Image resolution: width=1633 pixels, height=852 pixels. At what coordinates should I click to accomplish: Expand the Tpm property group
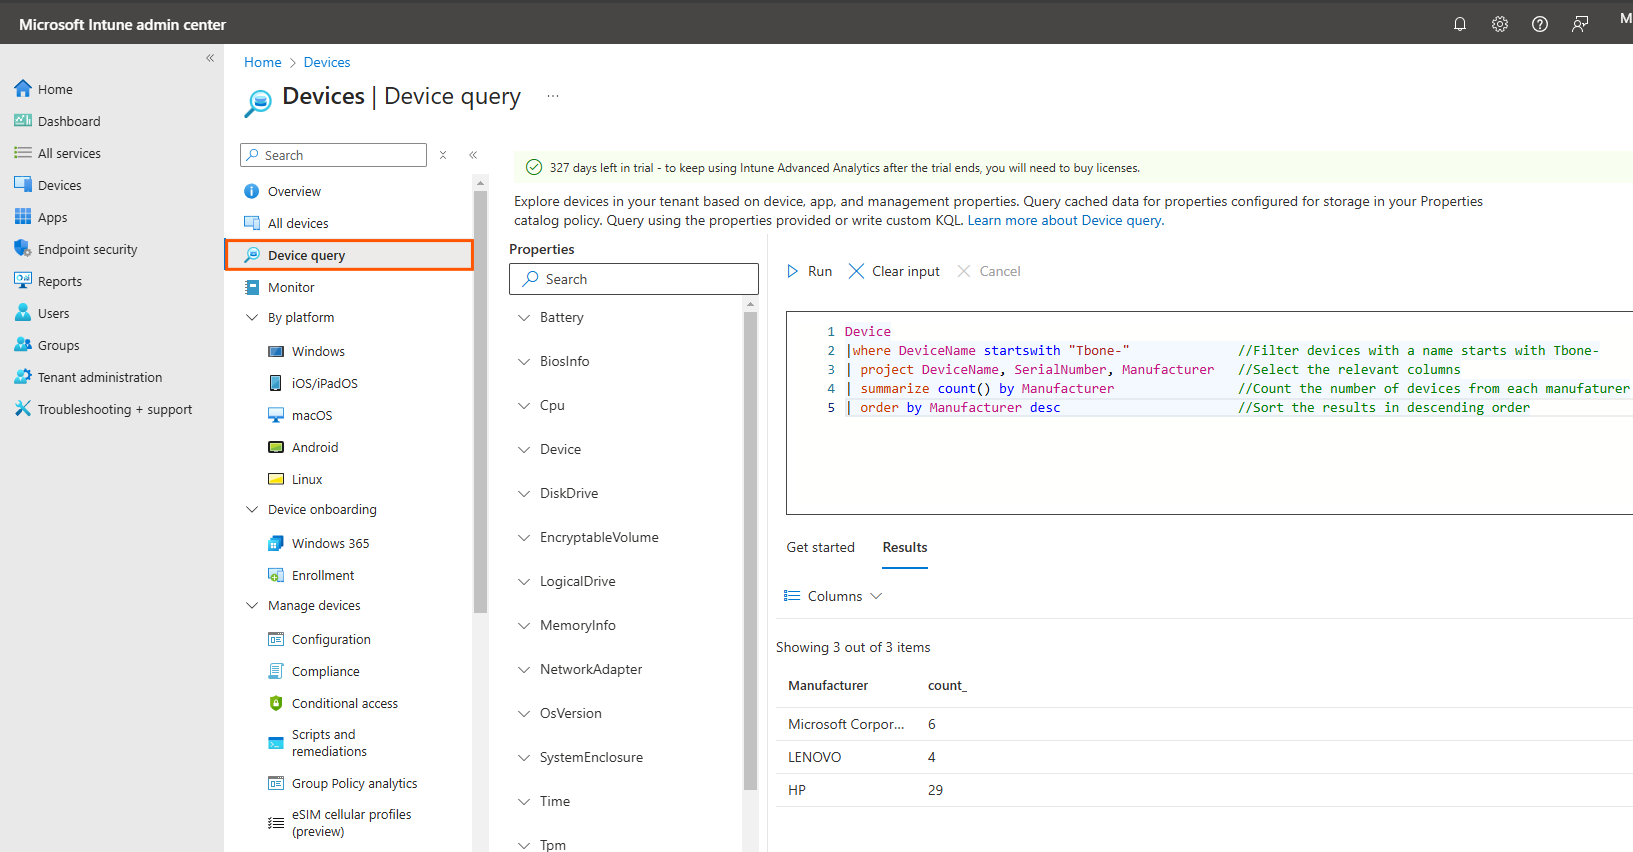click(524, 845)
